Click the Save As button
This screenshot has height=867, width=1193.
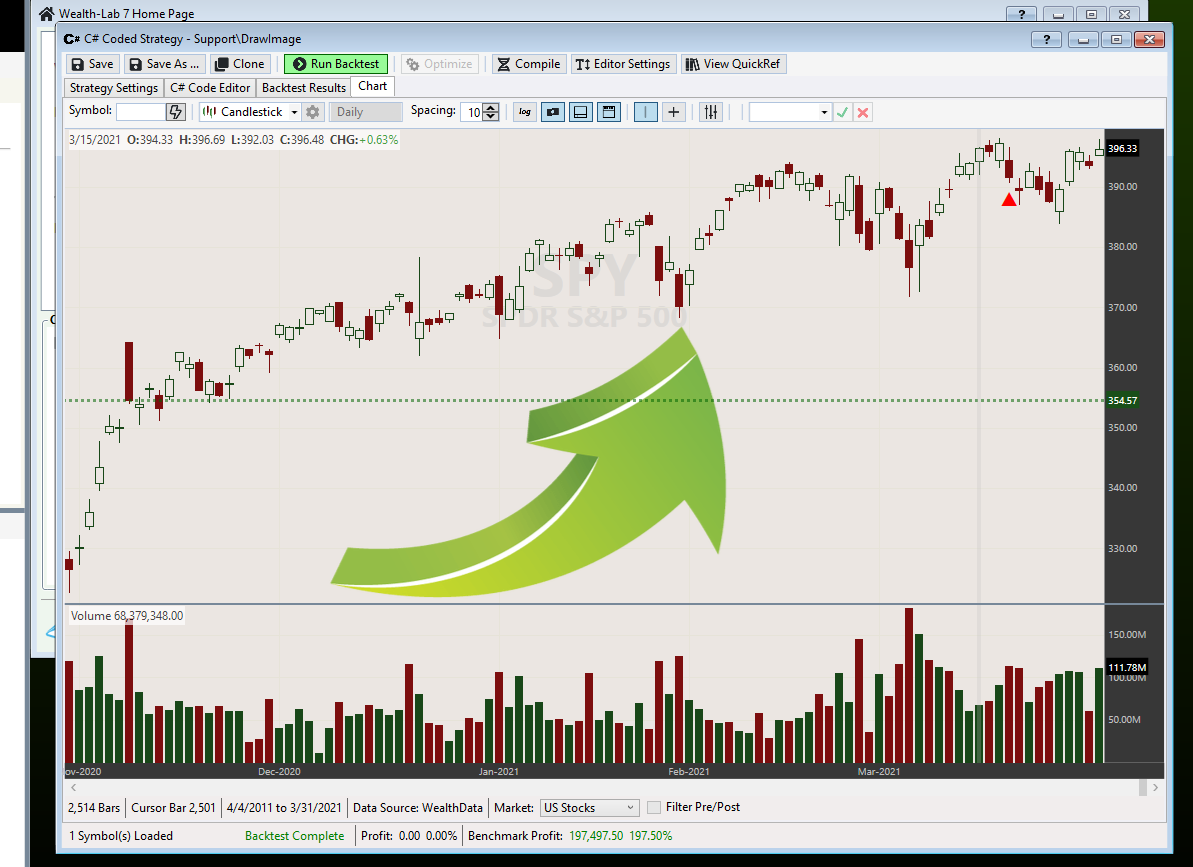pyautogui.click(x=164, y=64)
